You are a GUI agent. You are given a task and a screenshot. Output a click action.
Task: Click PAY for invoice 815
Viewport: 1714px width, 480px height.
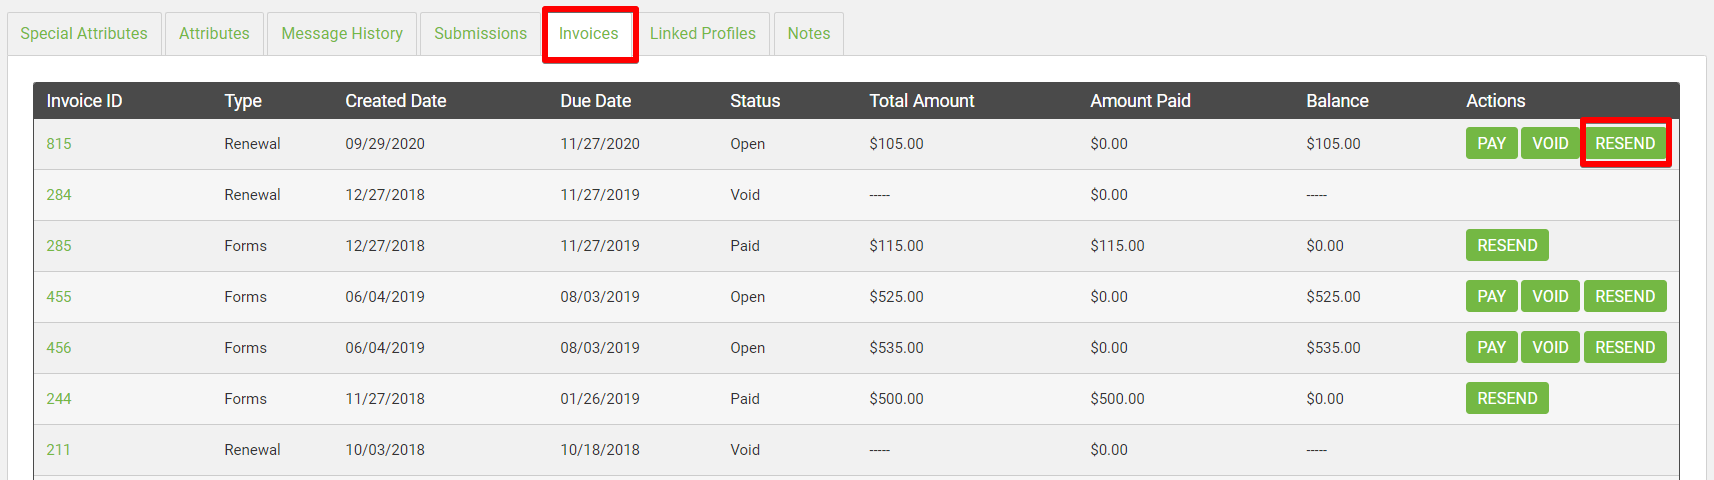pyautogui.click(x=1491, y=143)
